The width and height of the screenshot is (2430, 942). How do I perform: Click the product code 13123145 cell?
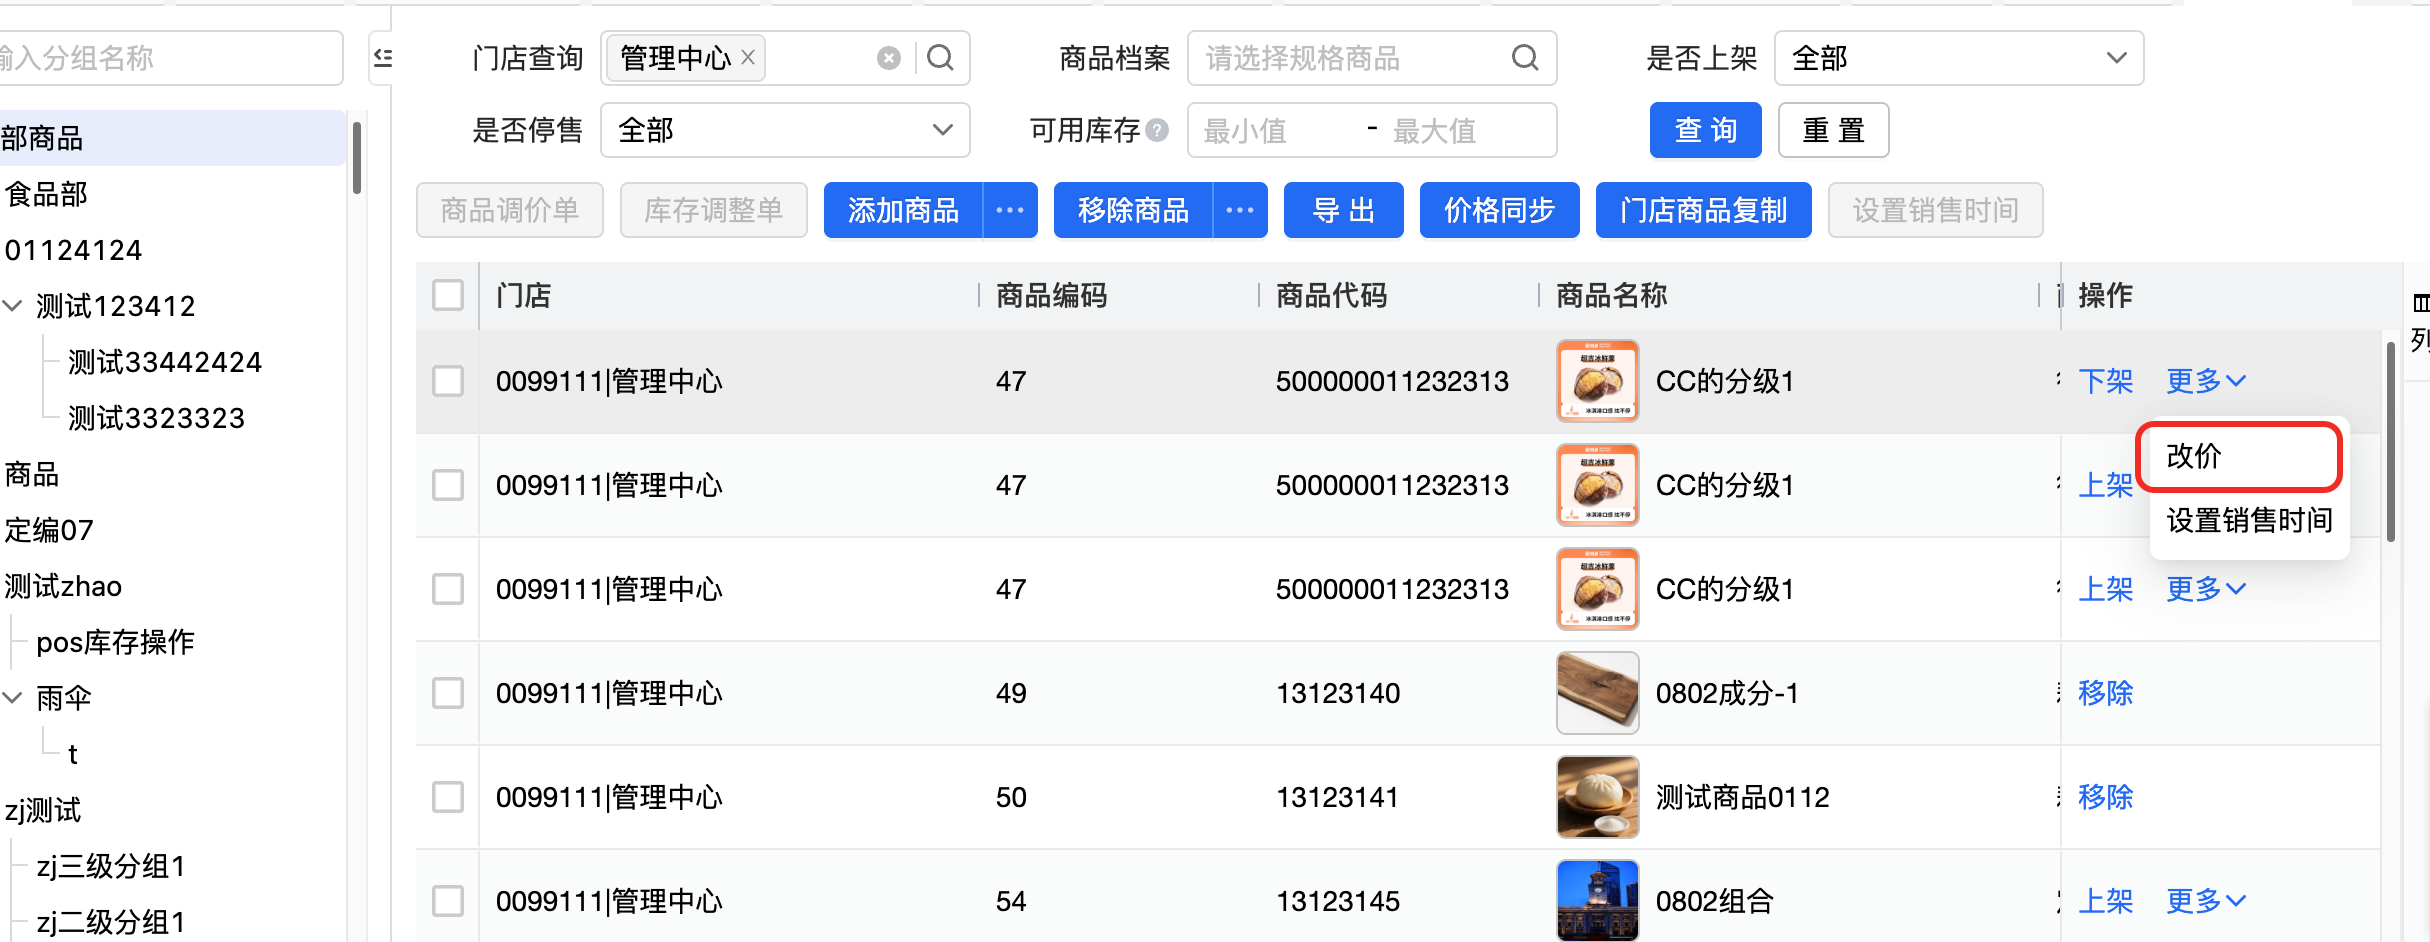(1338, 901)
